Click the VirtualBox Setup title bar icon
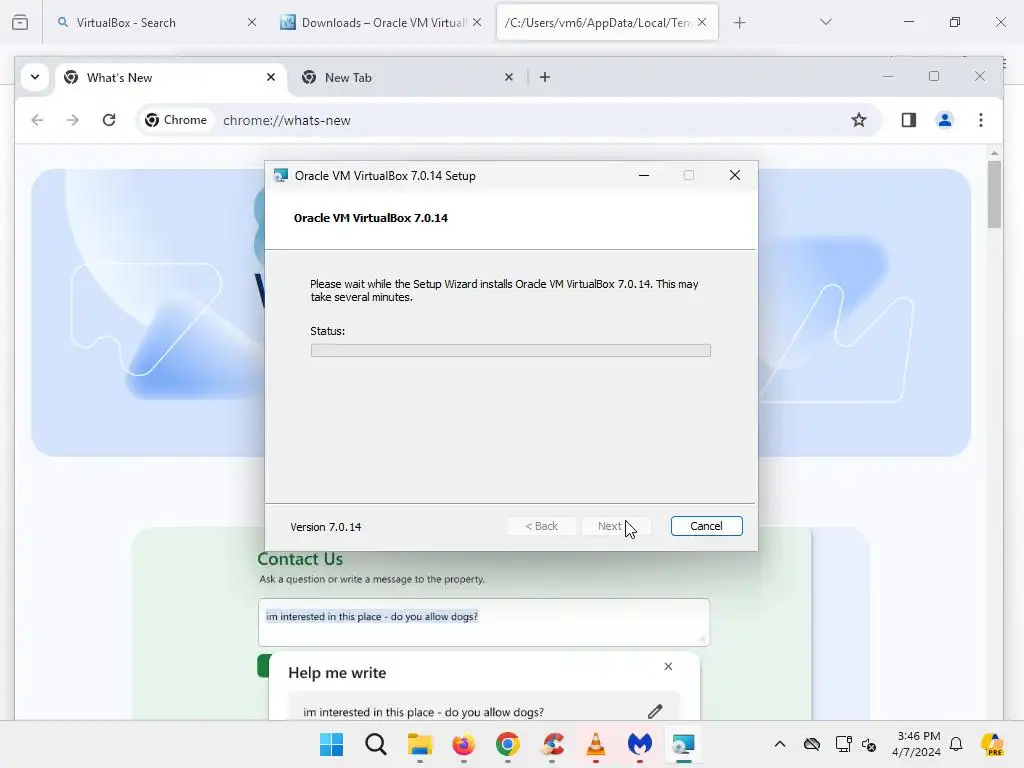Viewport: 1024px width, 768px height. [x=281, y=176]
